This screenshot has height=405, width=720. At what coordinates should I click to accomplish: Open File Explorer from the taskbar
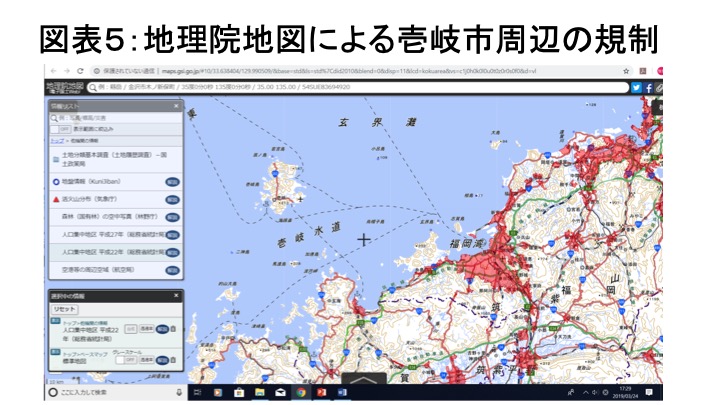pyautogui.click(x=259, y=393)
